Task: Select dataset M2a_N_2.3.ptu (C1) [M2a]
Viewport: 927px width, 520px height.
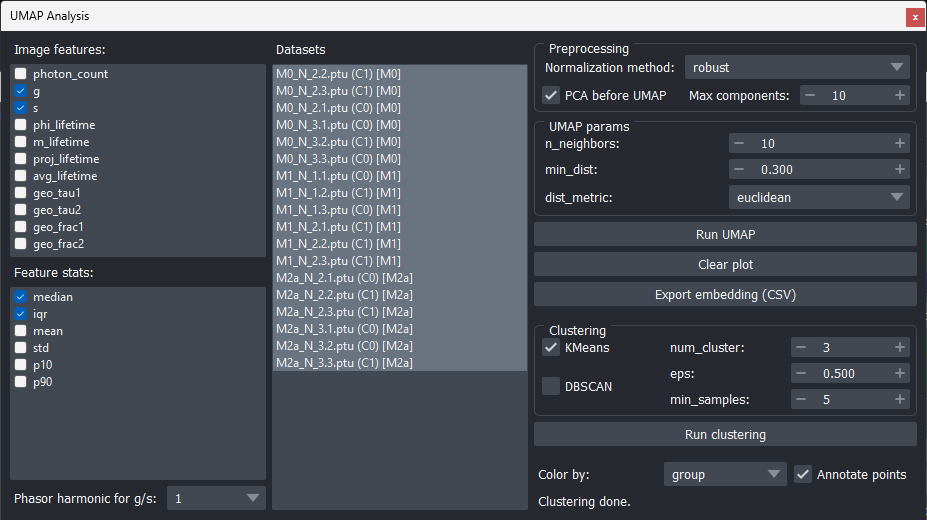Action: (x=400, y=312)
